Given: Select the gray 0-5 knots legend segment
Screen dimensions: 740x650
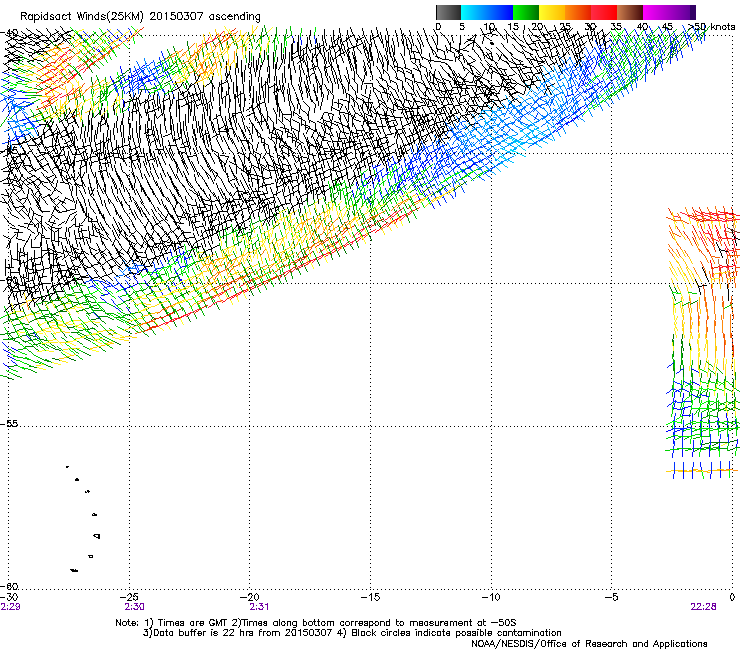Looking at the screenshot, I should (x=448, y=12).
